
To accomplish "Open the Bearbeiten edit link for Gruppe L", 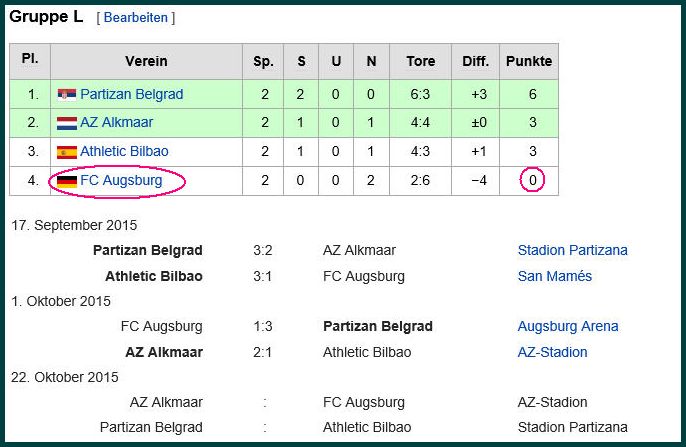I will pos(136,17).
